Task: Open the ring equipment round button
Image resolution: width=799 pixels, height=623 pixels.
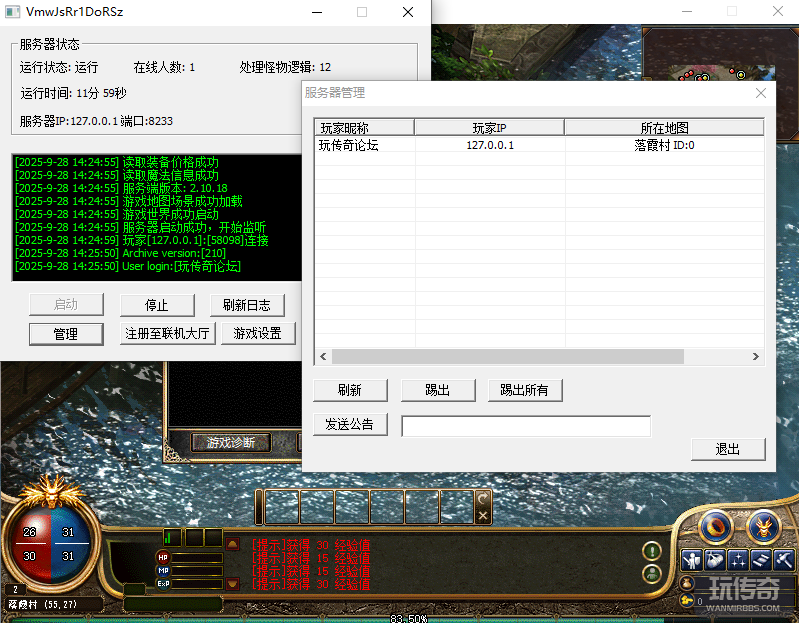Action: (x=715, y=527)
